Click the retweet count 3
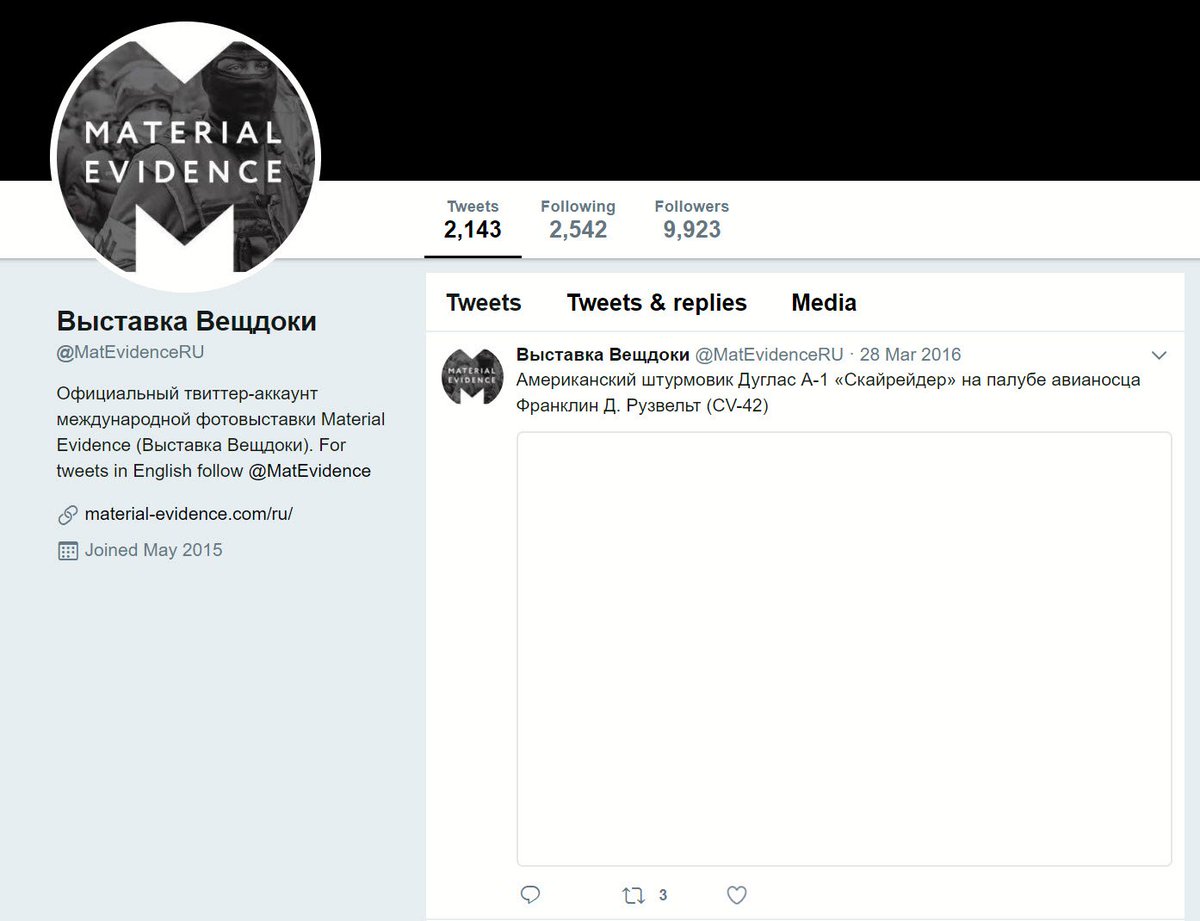This screenshot has width=1200, height=921. (663, 895)
